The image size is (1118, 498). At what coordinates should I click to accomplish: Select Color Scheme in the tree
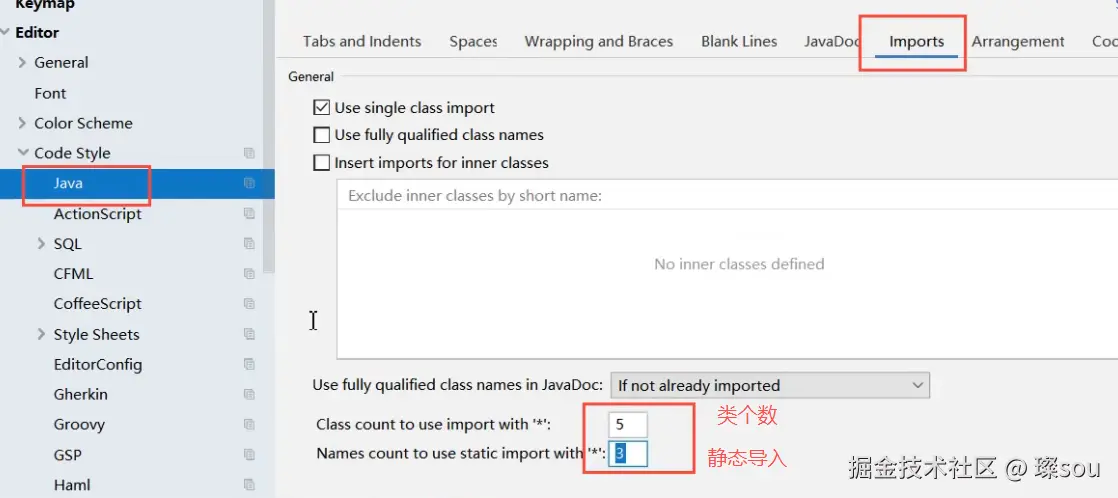pos(83,123)
